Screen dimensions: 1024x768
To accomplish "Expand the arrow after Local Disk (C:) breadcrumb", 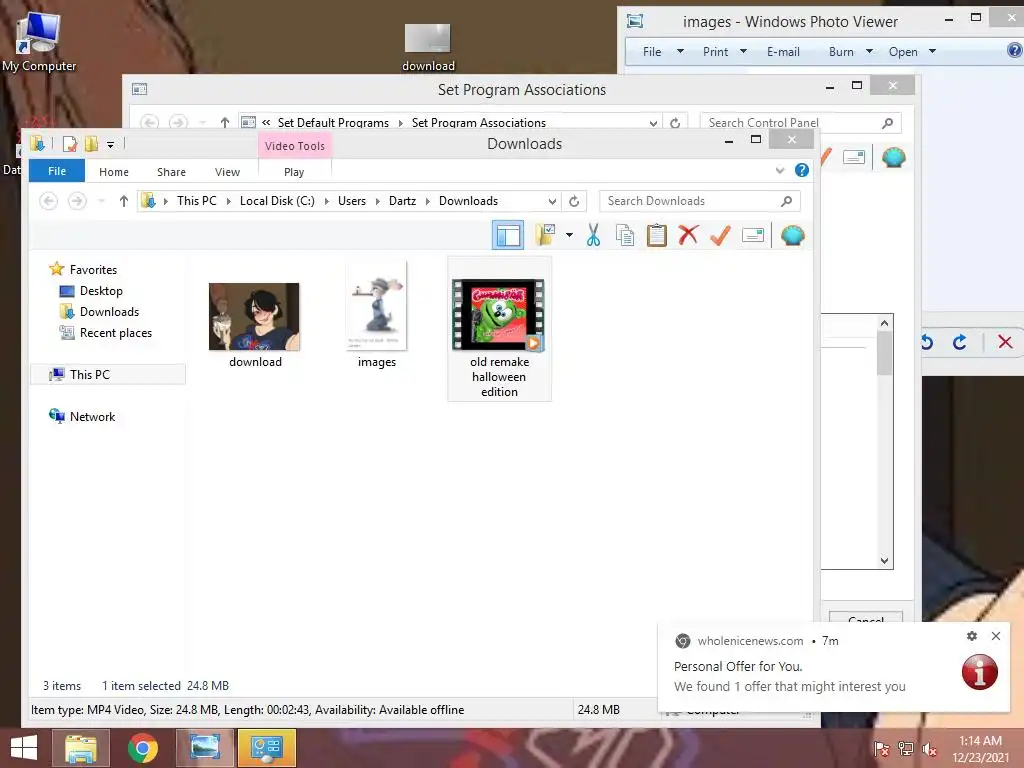I will pos(327,201).
